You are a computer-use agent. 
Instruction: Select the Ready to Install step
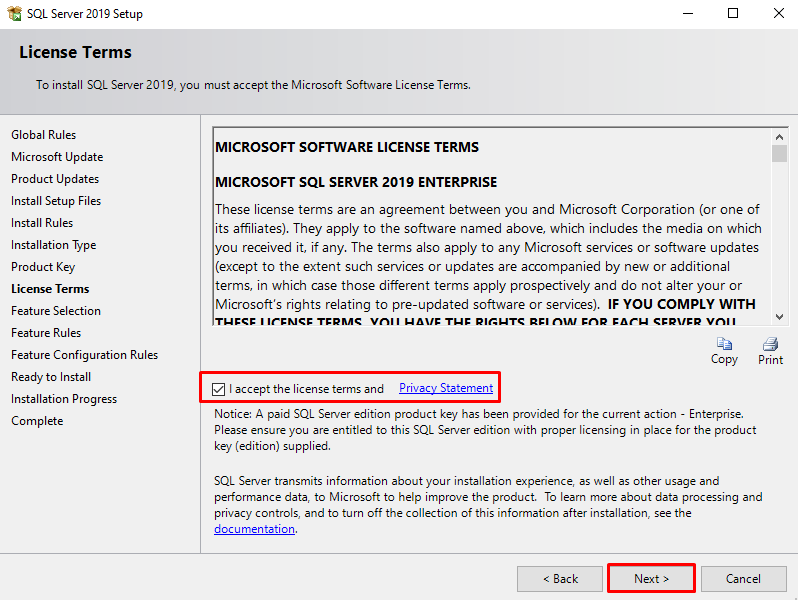pos(51,377)
